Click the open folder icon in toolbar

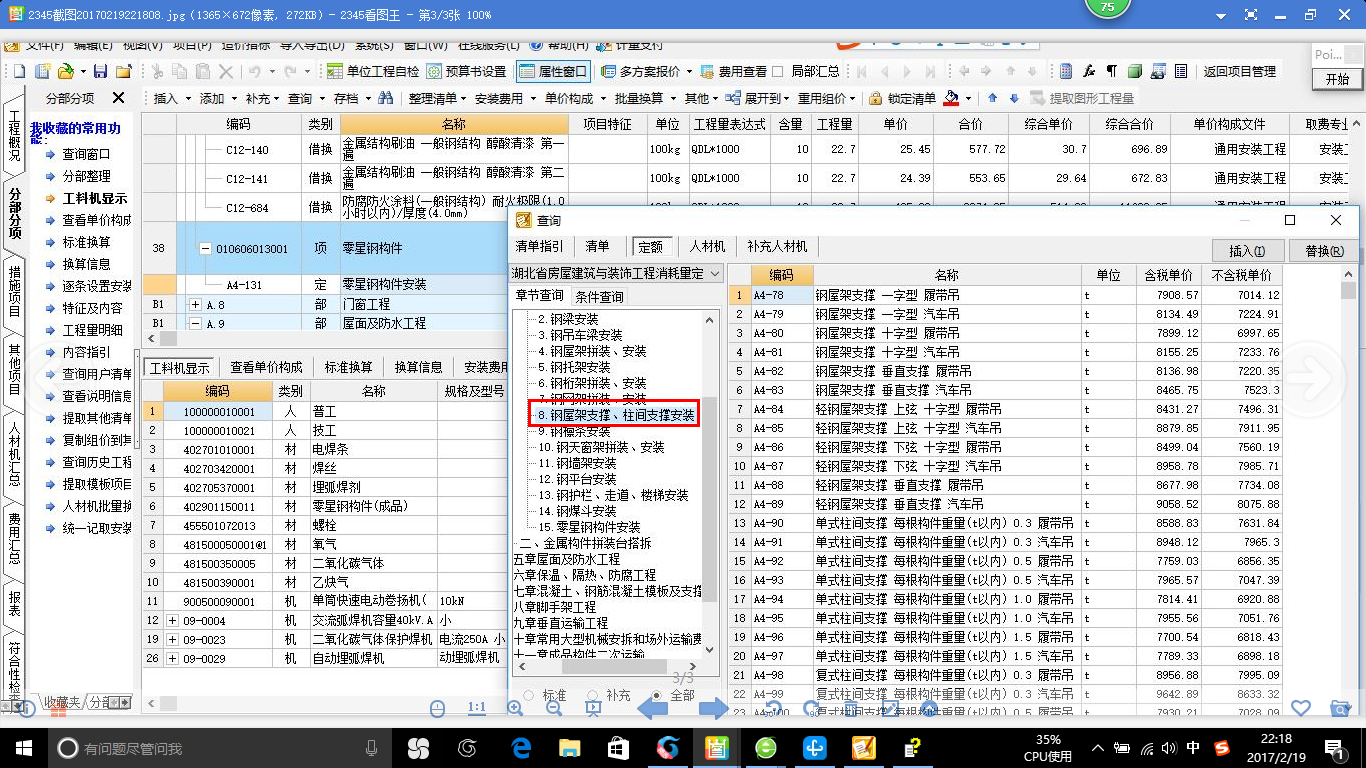point(66,71)
